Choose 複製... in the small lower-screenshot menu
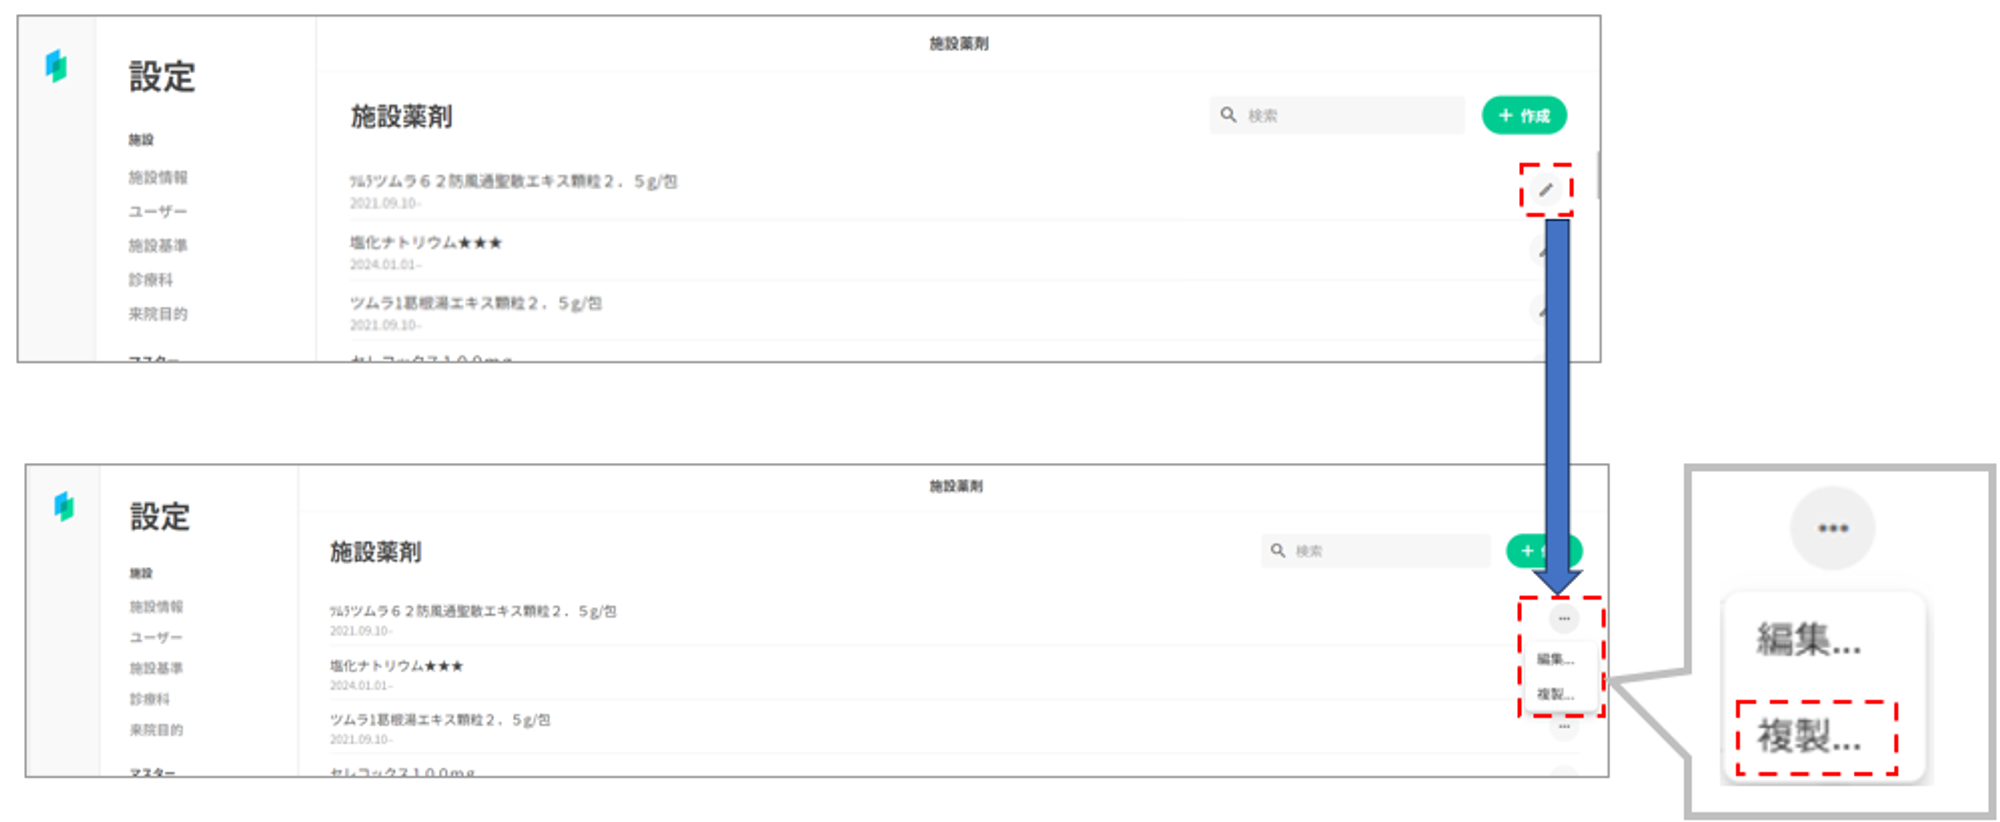Image resolution: width=2000 pixels, height=822 pixels. tap(1555, 694)
